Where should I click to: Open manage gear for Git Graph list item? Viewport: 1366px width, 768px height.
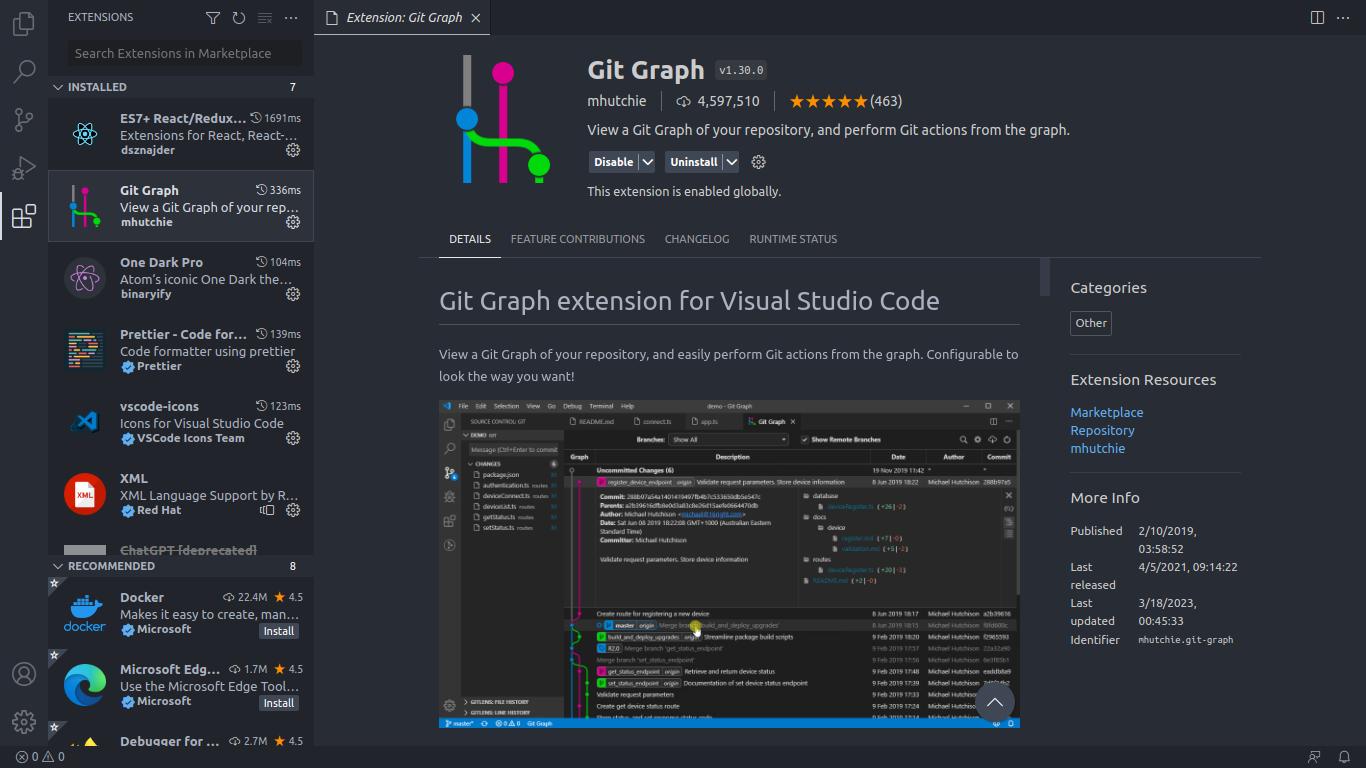pyautogui.click(x=293, y=222)
